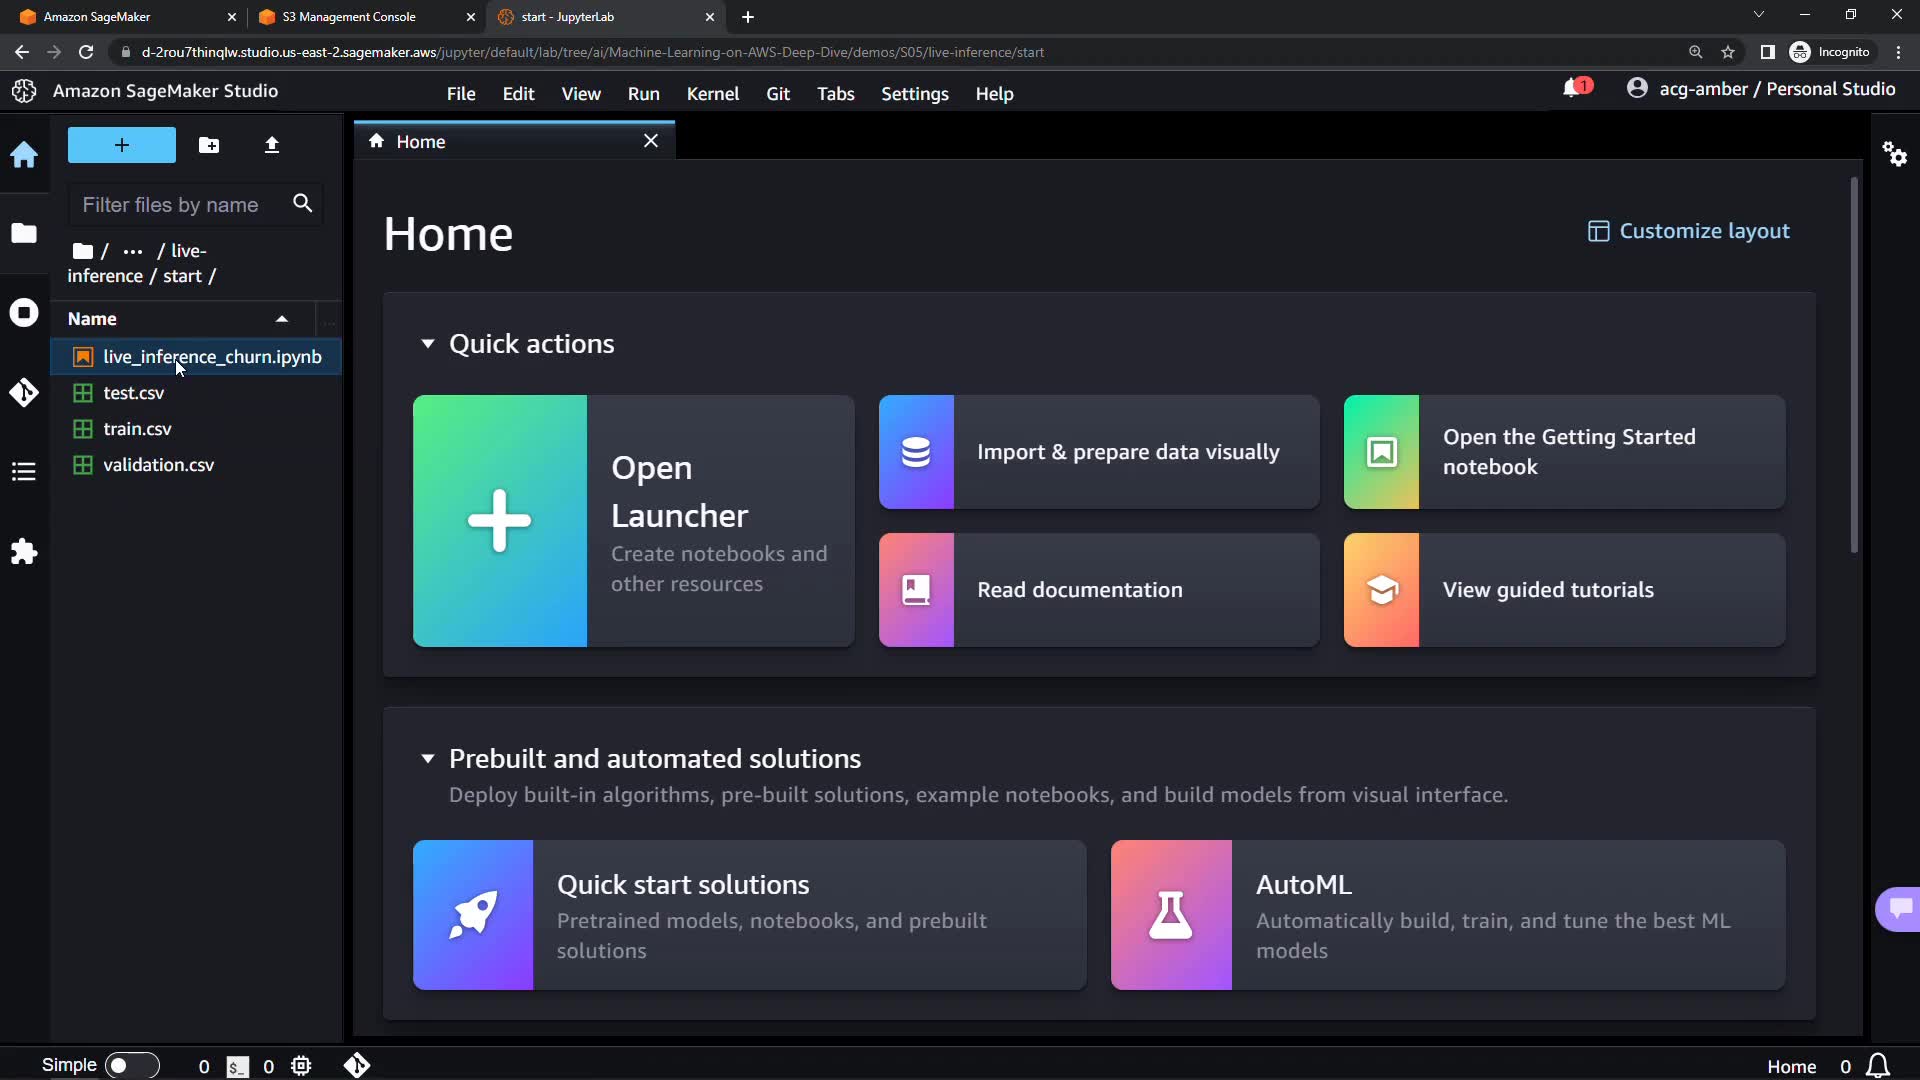Open the Kernel menu
The width and height of the screenshot is (1920, 1080).
pos(712,94)
